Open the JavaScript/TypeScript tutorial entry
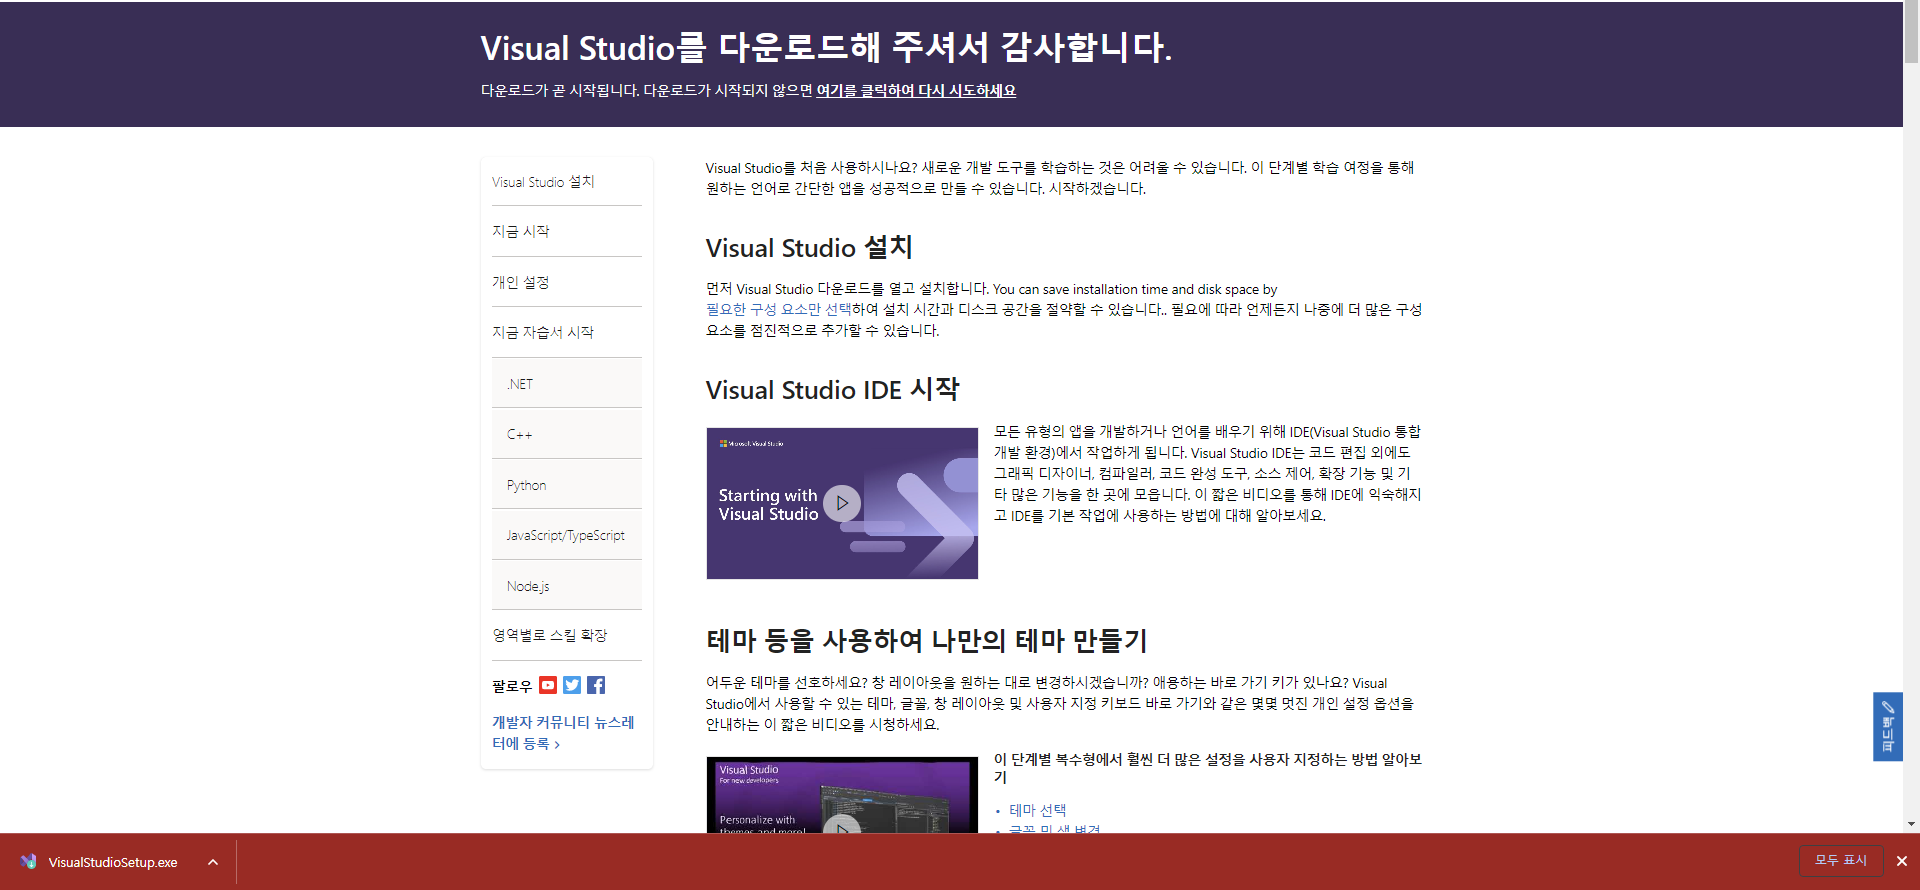This screenshot has height=890, width=1920. (x=566, y=535)
